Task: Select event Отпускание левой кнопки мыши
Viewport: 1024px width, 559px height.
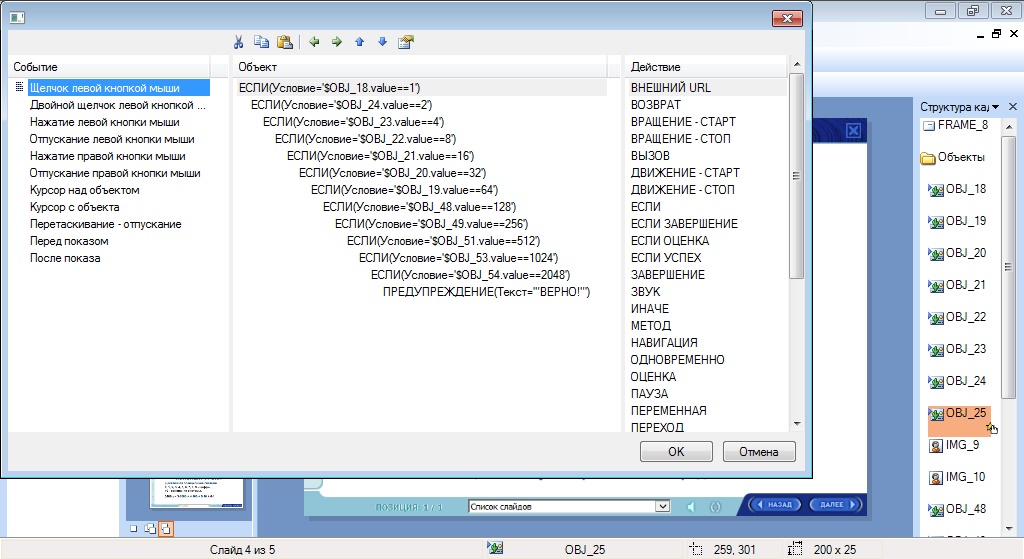Action: point(112,138)
